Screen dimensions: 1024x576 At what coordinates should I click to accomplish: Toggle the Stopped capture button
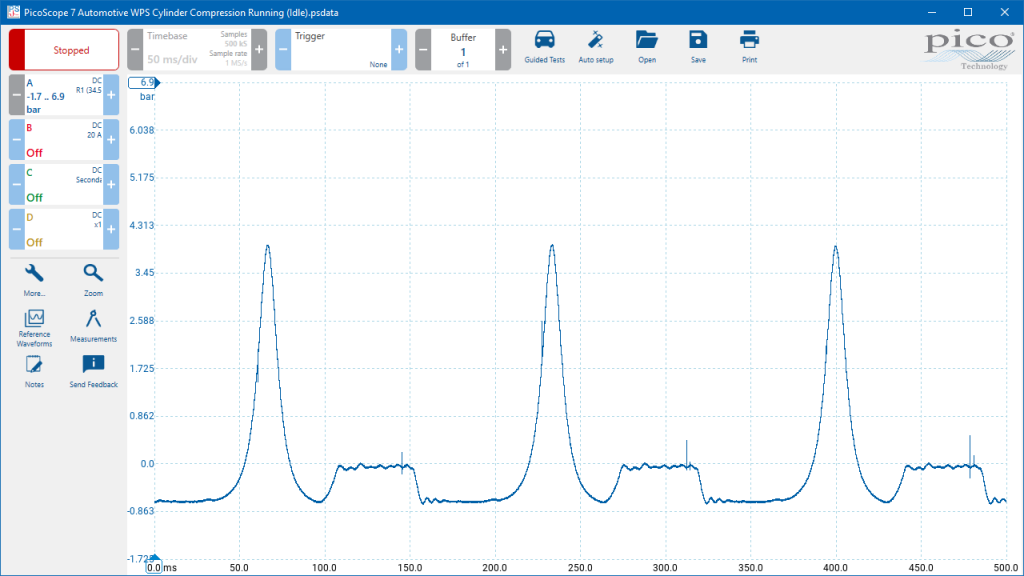64,50
